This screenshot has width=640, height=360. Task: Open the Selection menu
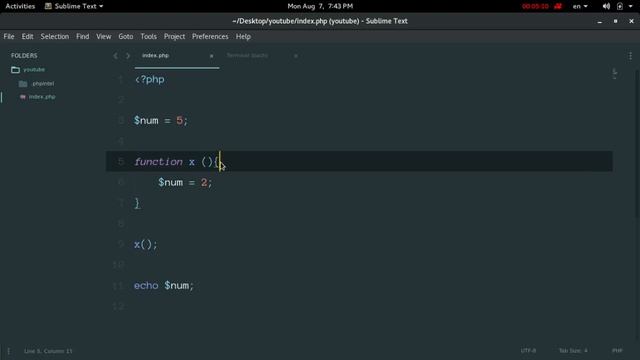(x=55, y=36)
